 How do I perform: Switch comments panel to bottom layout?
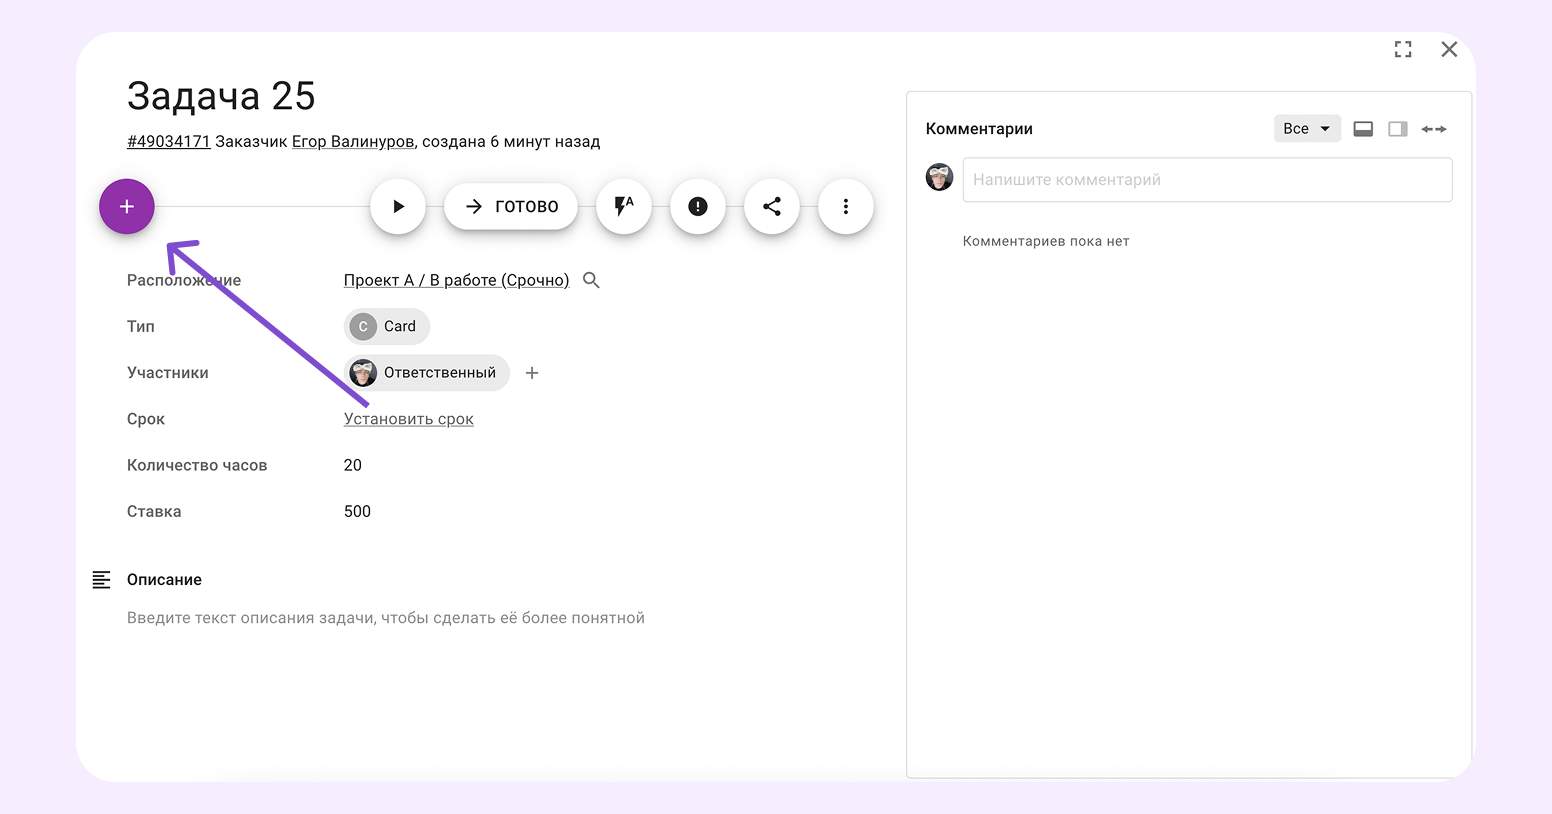(1363, 129)
